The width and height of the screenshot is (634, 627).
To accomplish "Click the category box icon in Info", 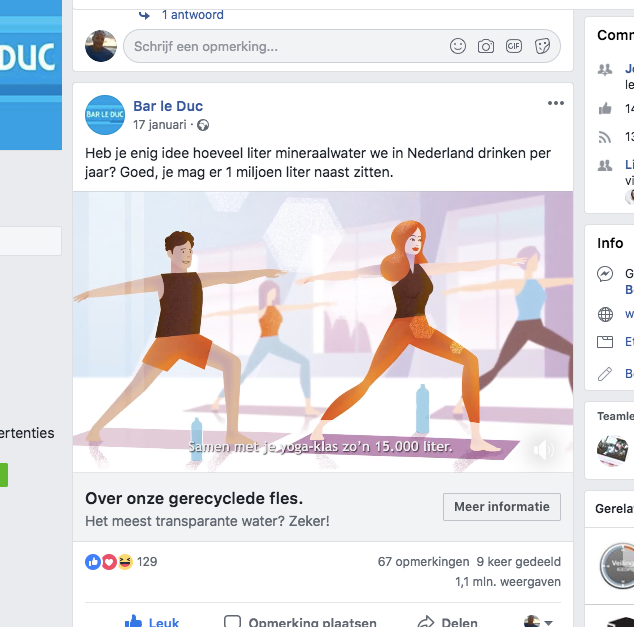I will pyautogui.click(x=605, y=342).
